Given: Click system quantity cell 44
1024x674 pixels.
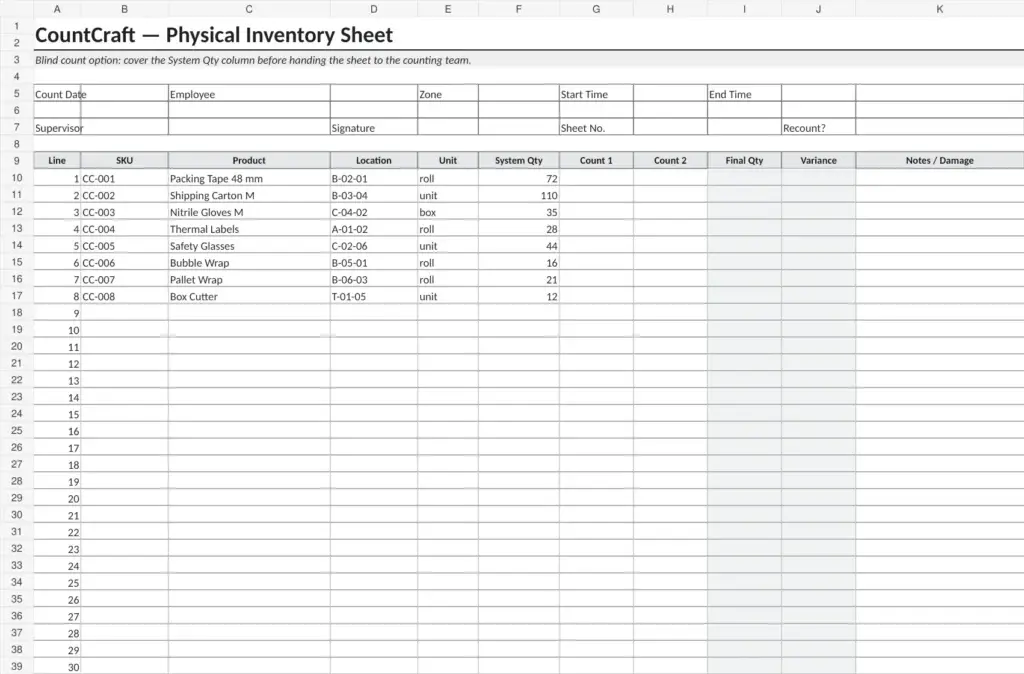Looking at the screenshot, I should pos(519,246).
